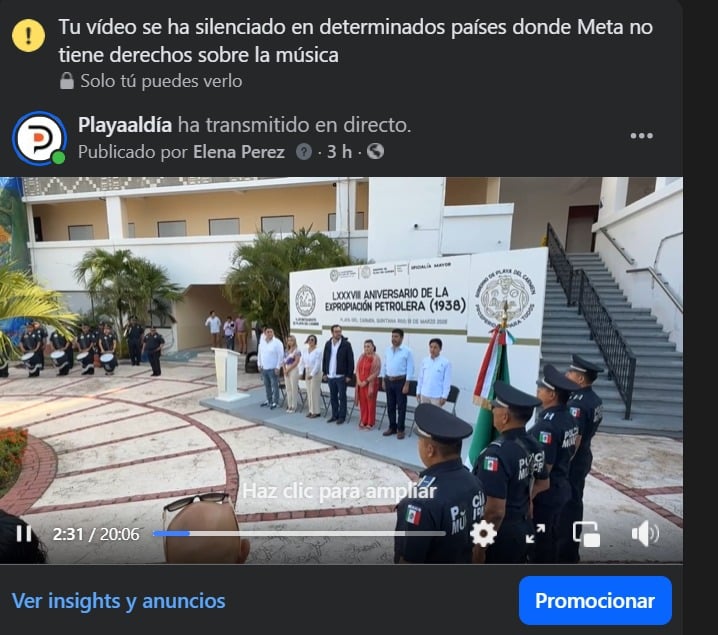Seek along the video progress bar
Viewport: 718px width, 635px height.
(x=299, y=533)
